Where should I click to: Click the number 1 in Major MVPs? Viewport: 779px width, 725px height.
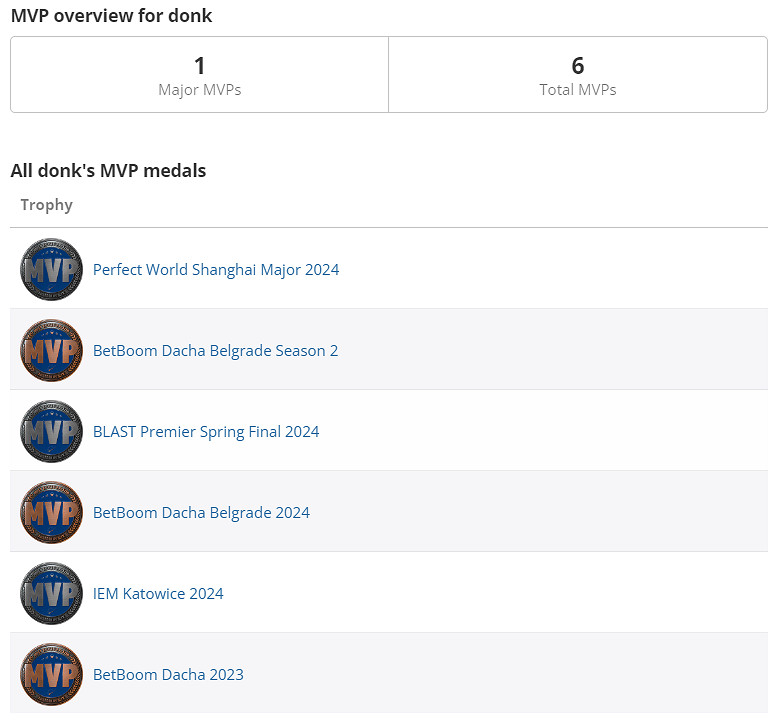(200, 66)
